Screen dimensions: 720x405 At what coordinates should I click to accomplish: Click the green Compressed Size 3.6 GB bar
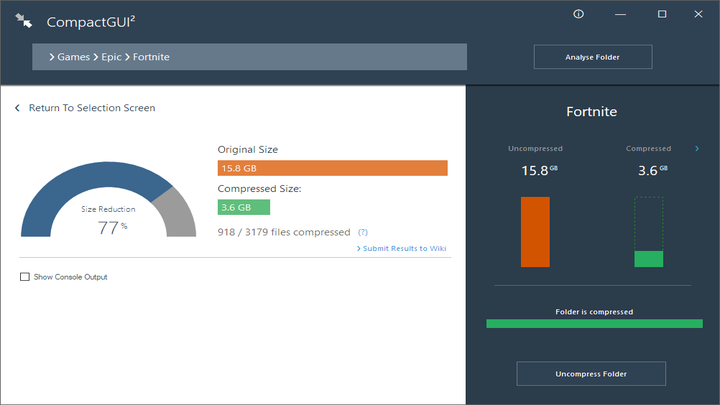pos(243,207)
